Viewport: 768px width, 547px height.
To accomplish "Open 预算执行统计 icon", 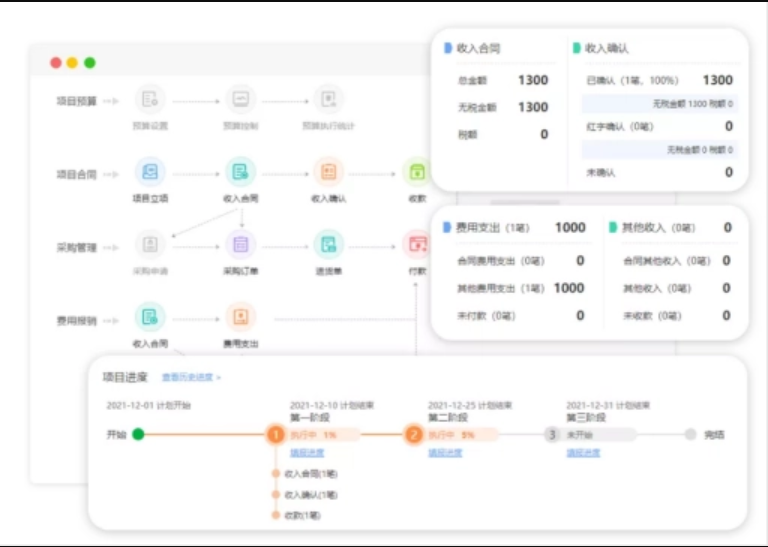I will pos(328,99).
